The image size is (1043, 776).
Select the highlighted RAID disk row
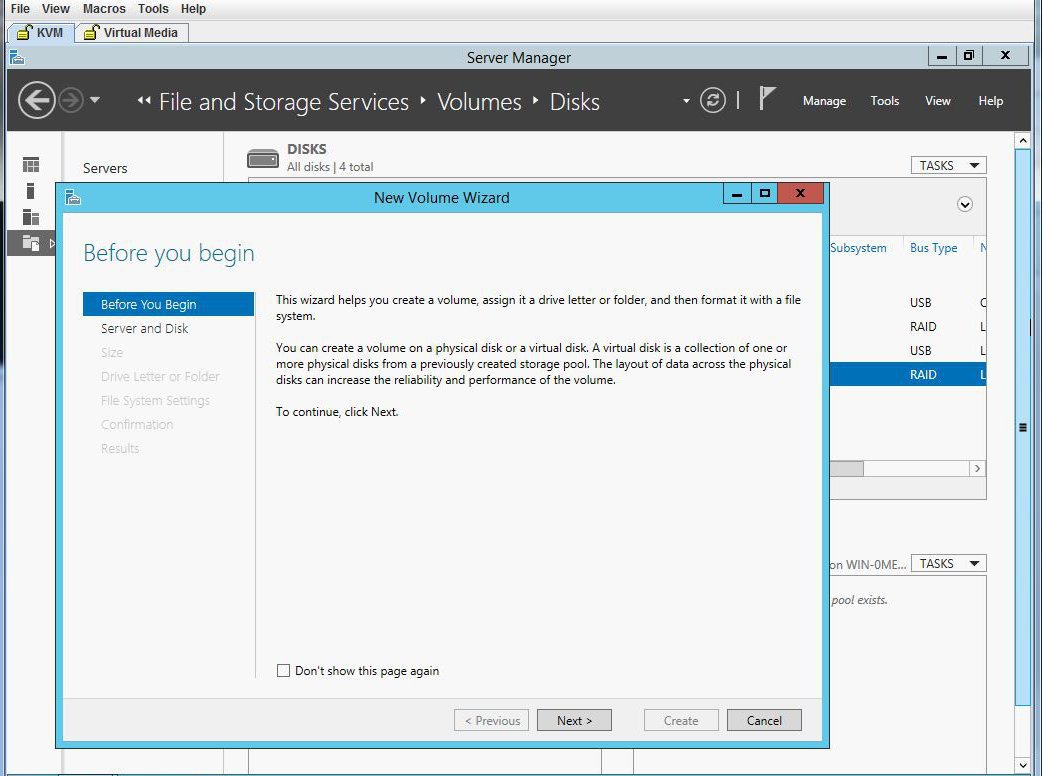tap(908, 374)
